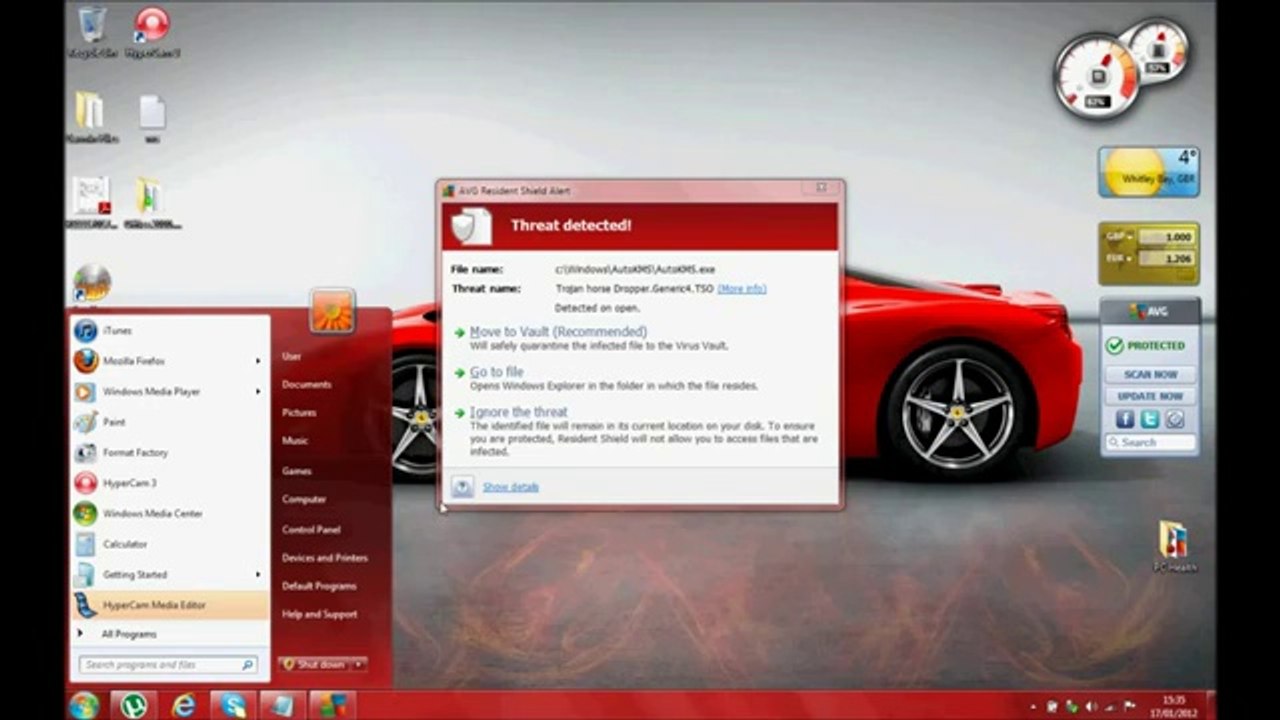Open the PC Health desktop icon

click(1173, 546)
